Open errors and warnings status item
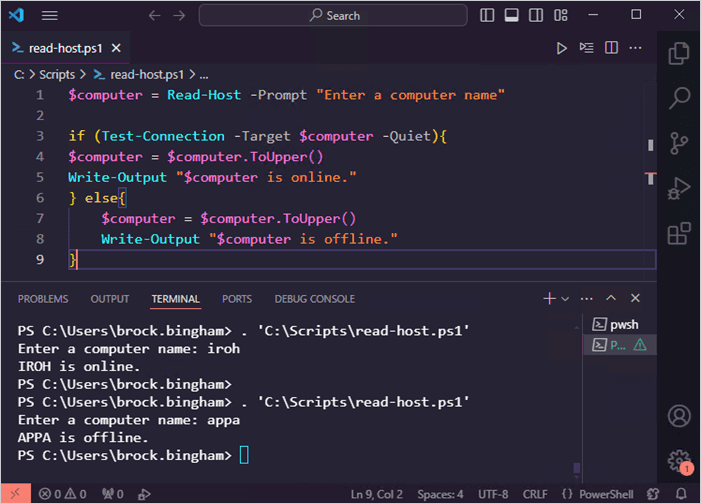The height and width of the screenshot is (504, 701). click(62, 494)
